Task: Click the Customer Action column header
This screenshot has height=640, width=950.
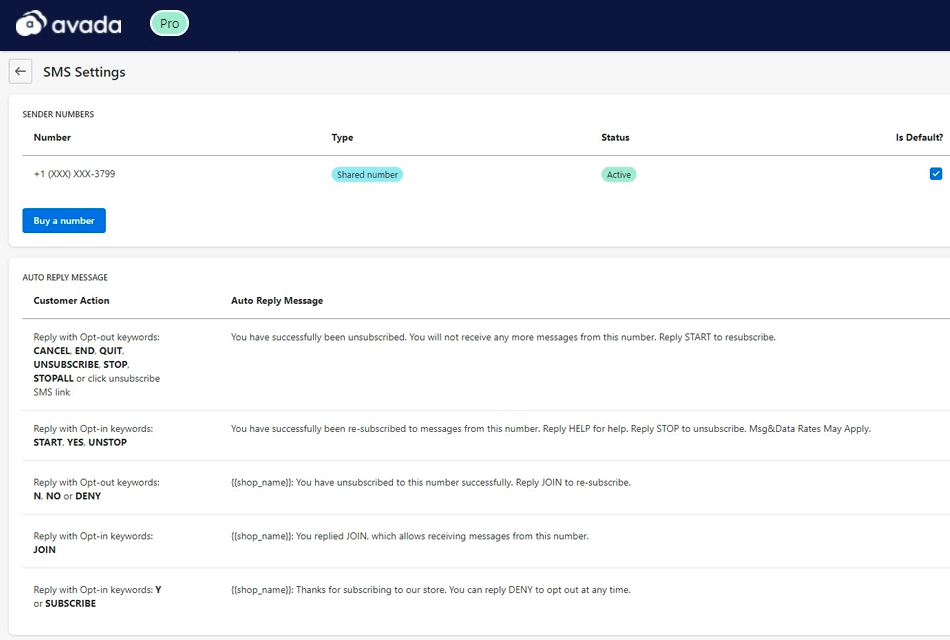Action: click(71, 301)
